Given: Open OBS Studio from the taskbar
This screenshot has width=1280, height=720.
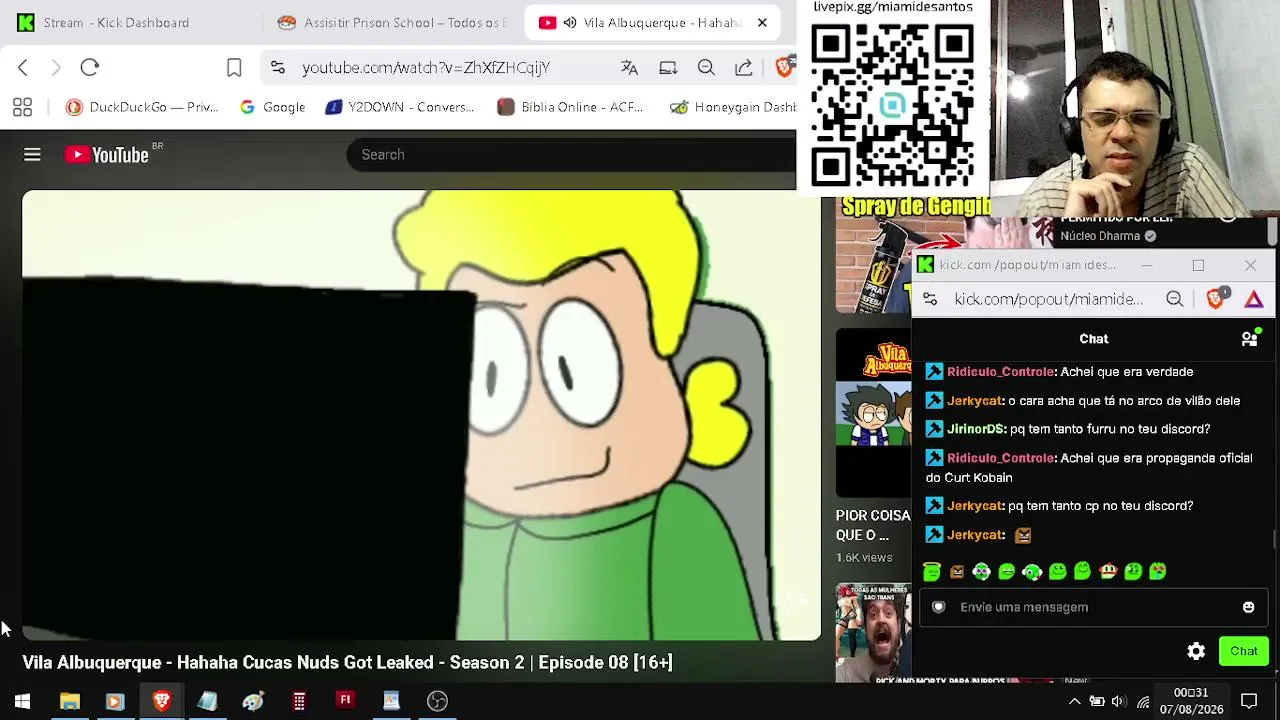Looking at the screenshot, I should tap(437, 701).
